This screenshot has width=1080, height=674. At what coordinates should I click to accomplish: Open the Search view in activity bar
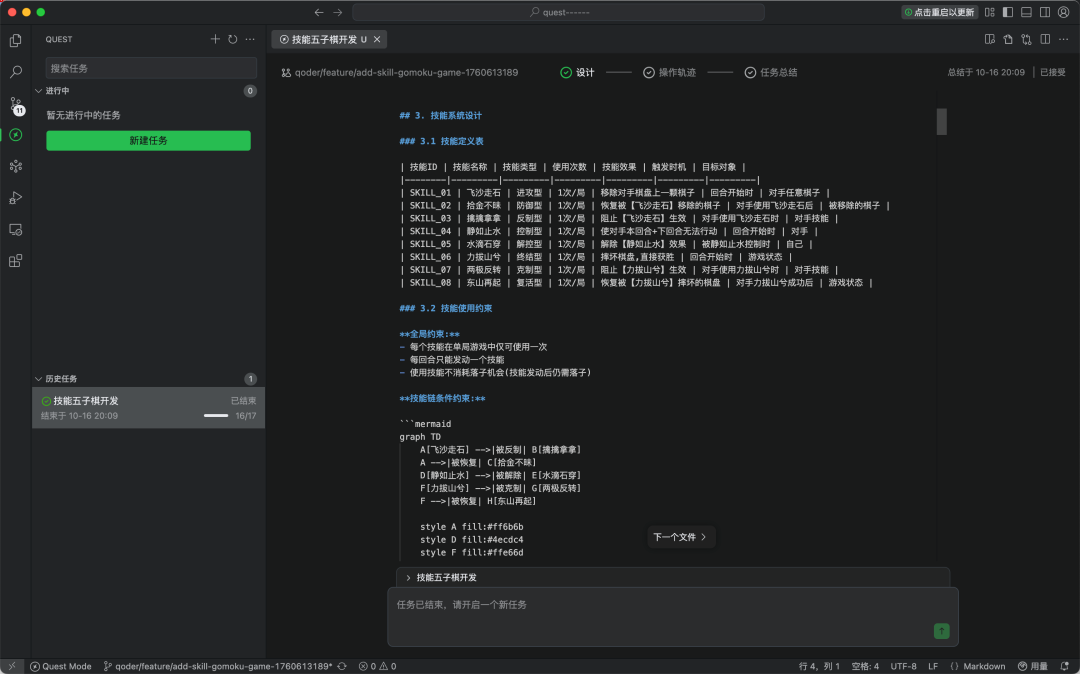[x=15, y=72]
